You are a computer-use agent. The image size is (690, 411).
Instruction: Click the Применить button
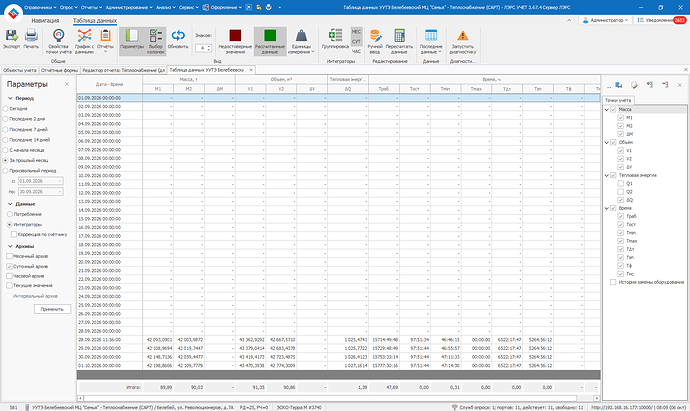52,309
